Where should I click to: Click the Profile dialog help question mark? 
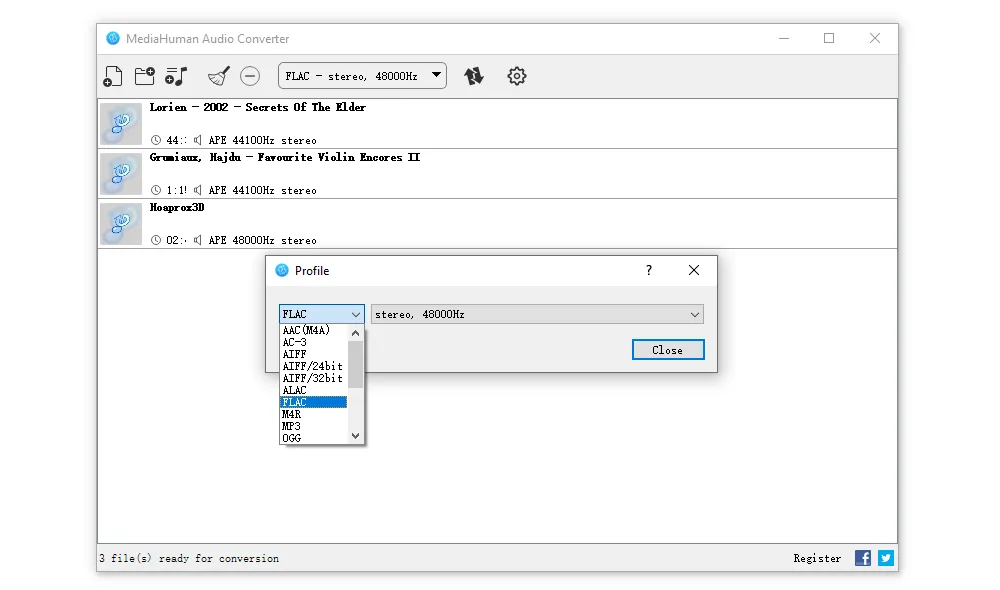tap(648, 270)
